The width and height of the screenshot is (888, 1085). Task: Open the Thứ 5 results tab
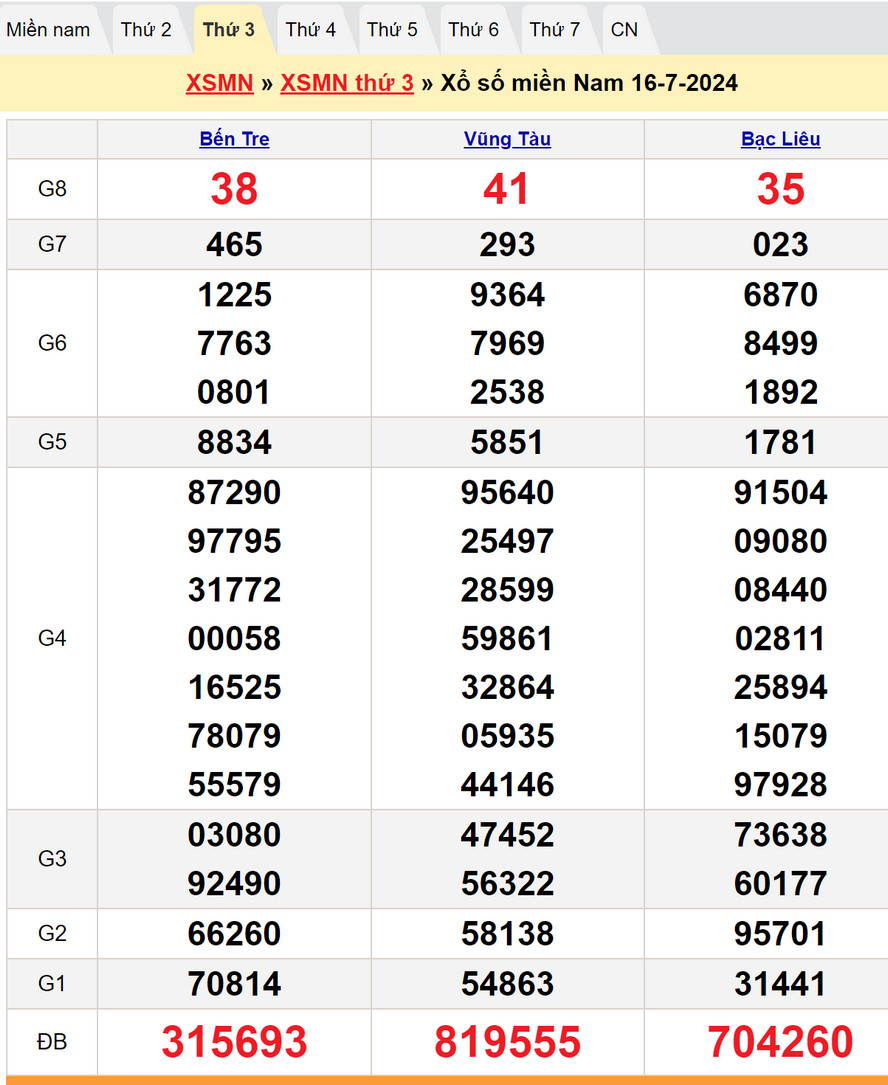pyautogui.click(x=392, y=29)
